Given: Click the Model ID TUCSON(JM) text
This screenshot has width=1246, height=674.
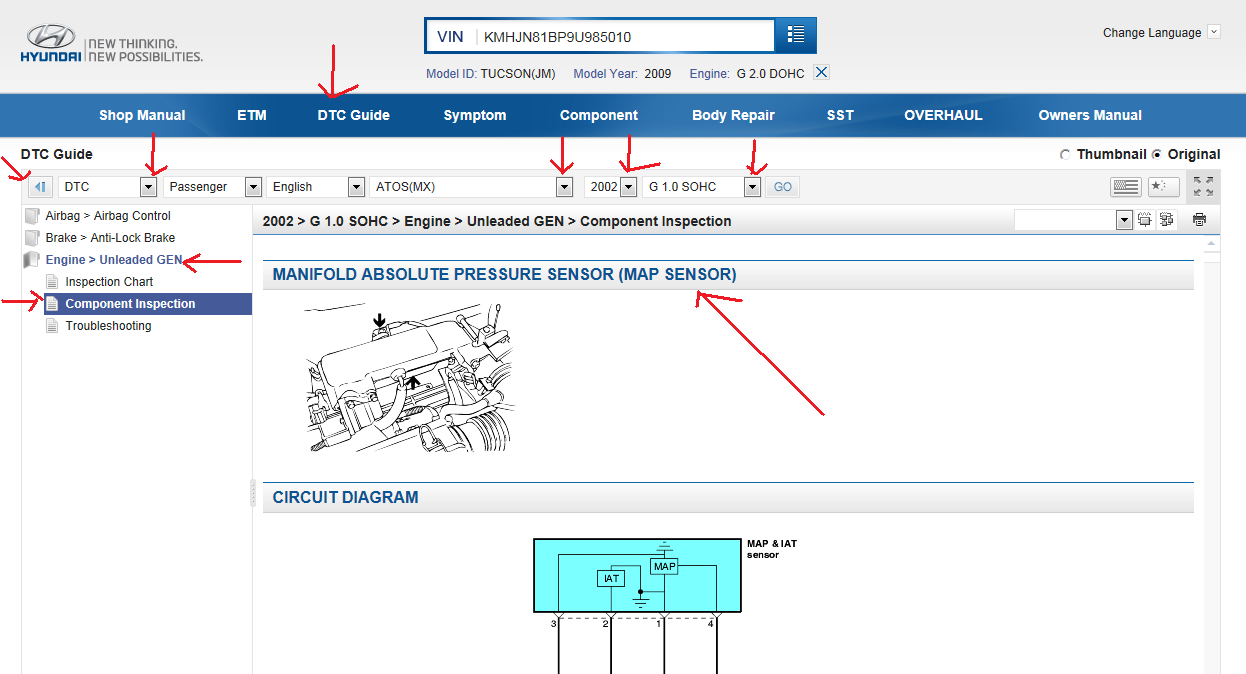Looking at the screenshot, I should coord(491,73).
